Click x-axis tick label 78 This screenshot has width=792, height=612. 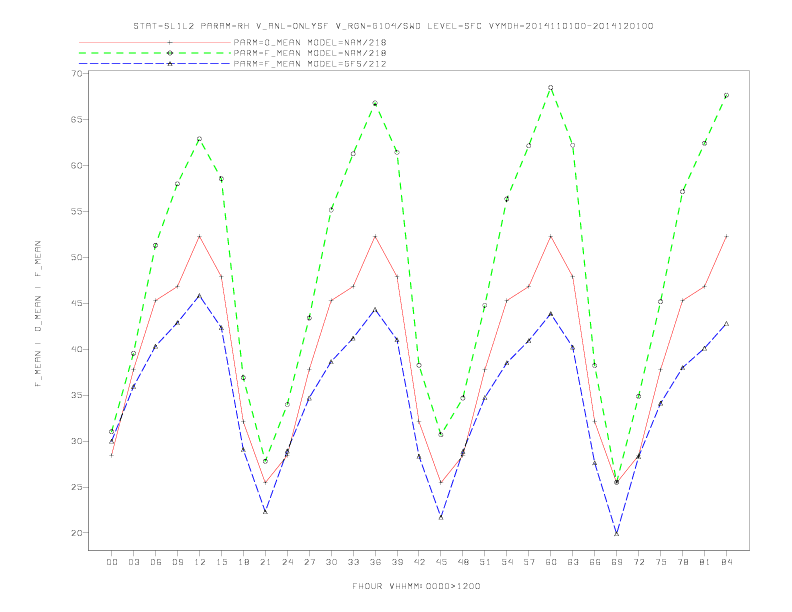coord(682,562)
